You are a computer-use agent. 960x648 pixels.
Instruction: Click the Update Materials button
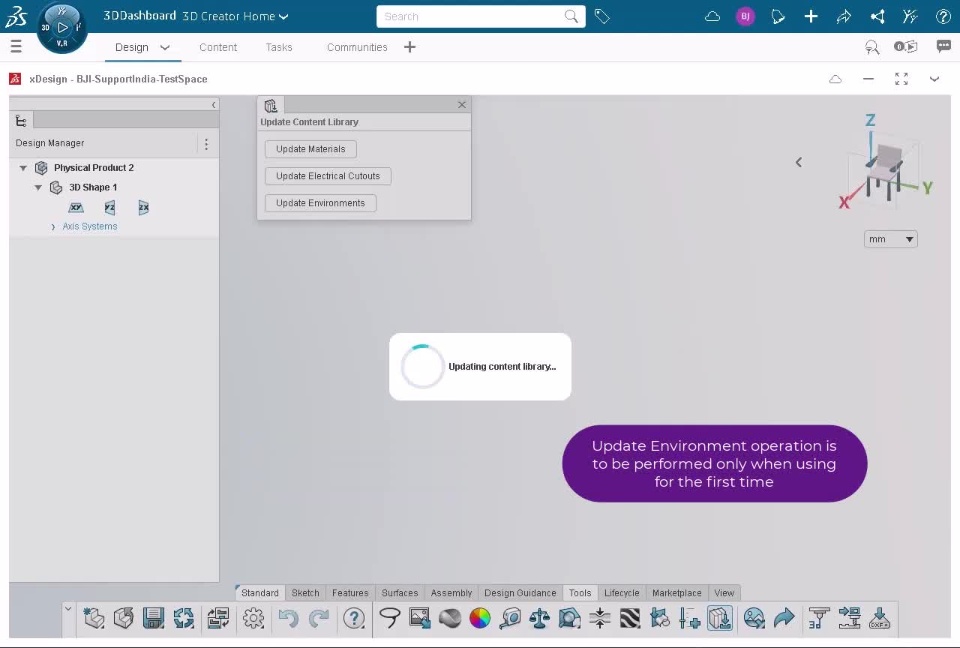pyautogui.click(x=310, y=149)
